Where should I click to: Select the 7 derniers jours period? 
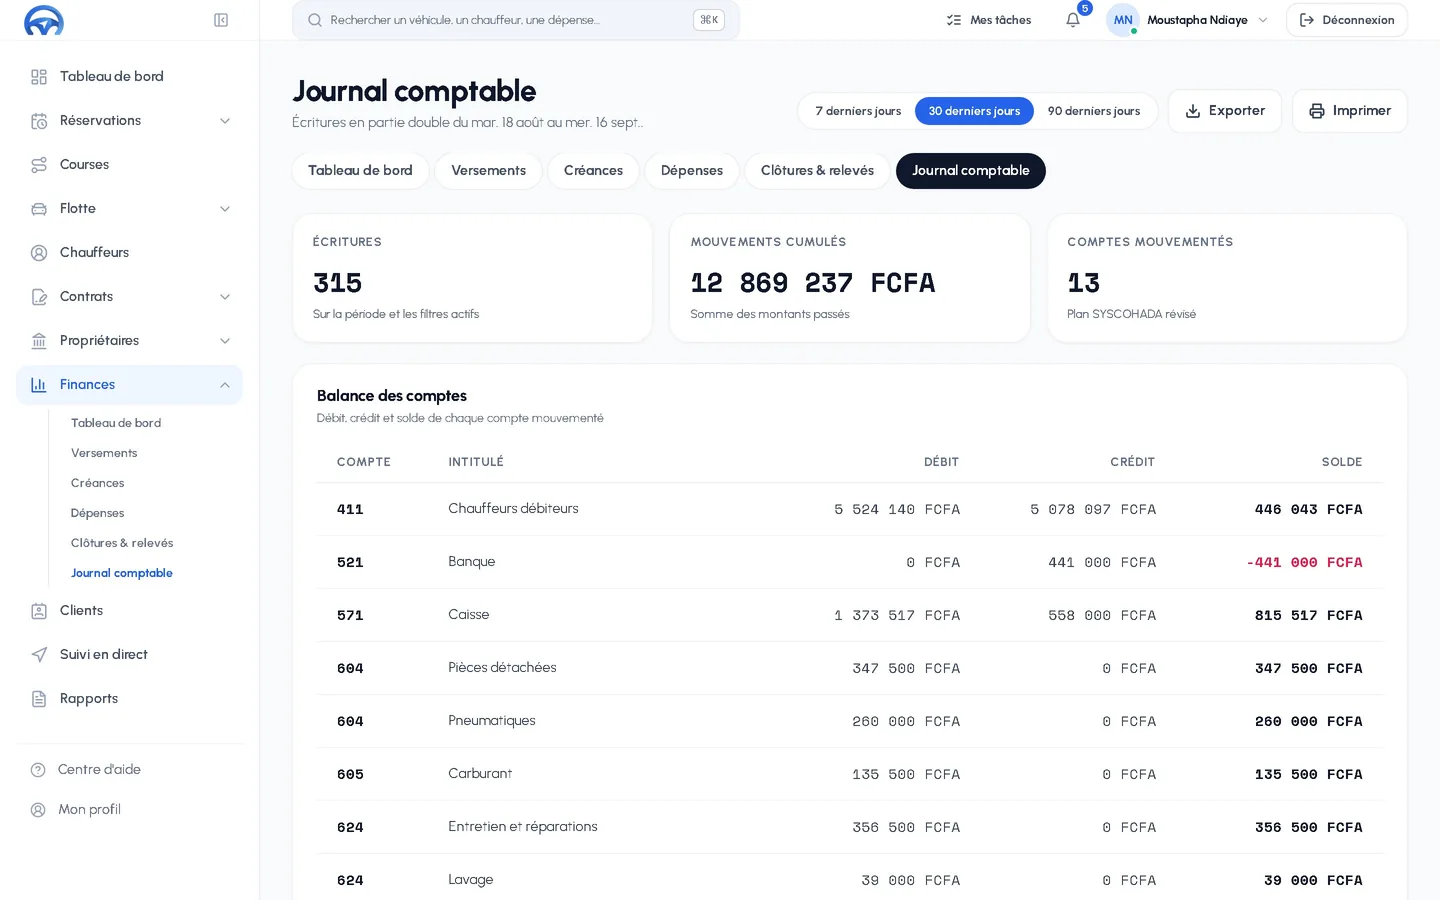point(858,111)
